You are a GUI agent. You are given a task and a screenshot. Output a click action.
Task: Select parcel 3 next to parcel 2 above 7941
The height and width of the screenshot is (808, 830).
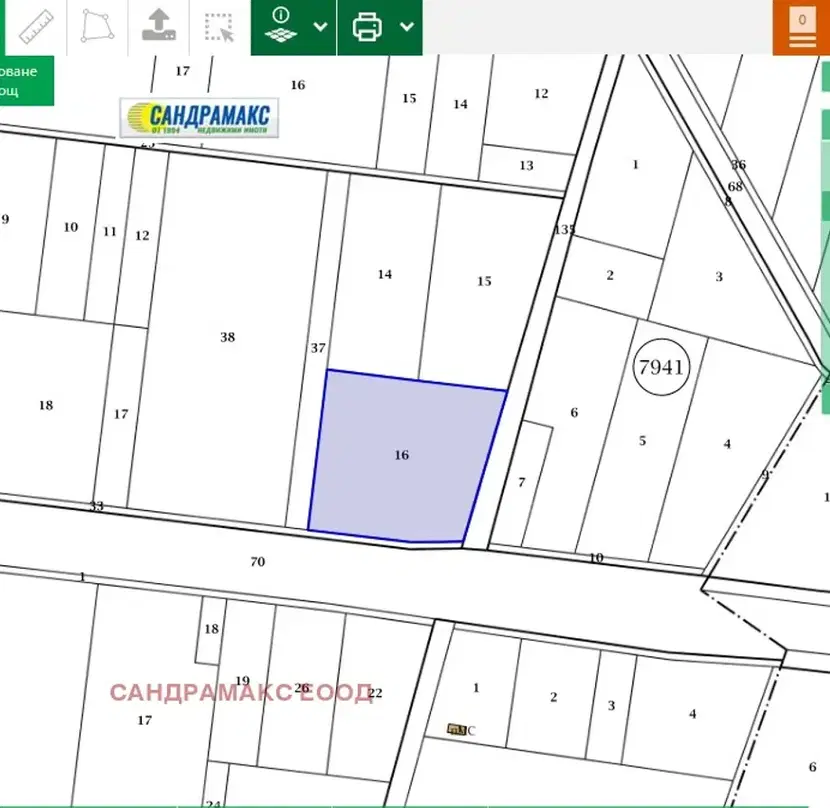point(719,276)
